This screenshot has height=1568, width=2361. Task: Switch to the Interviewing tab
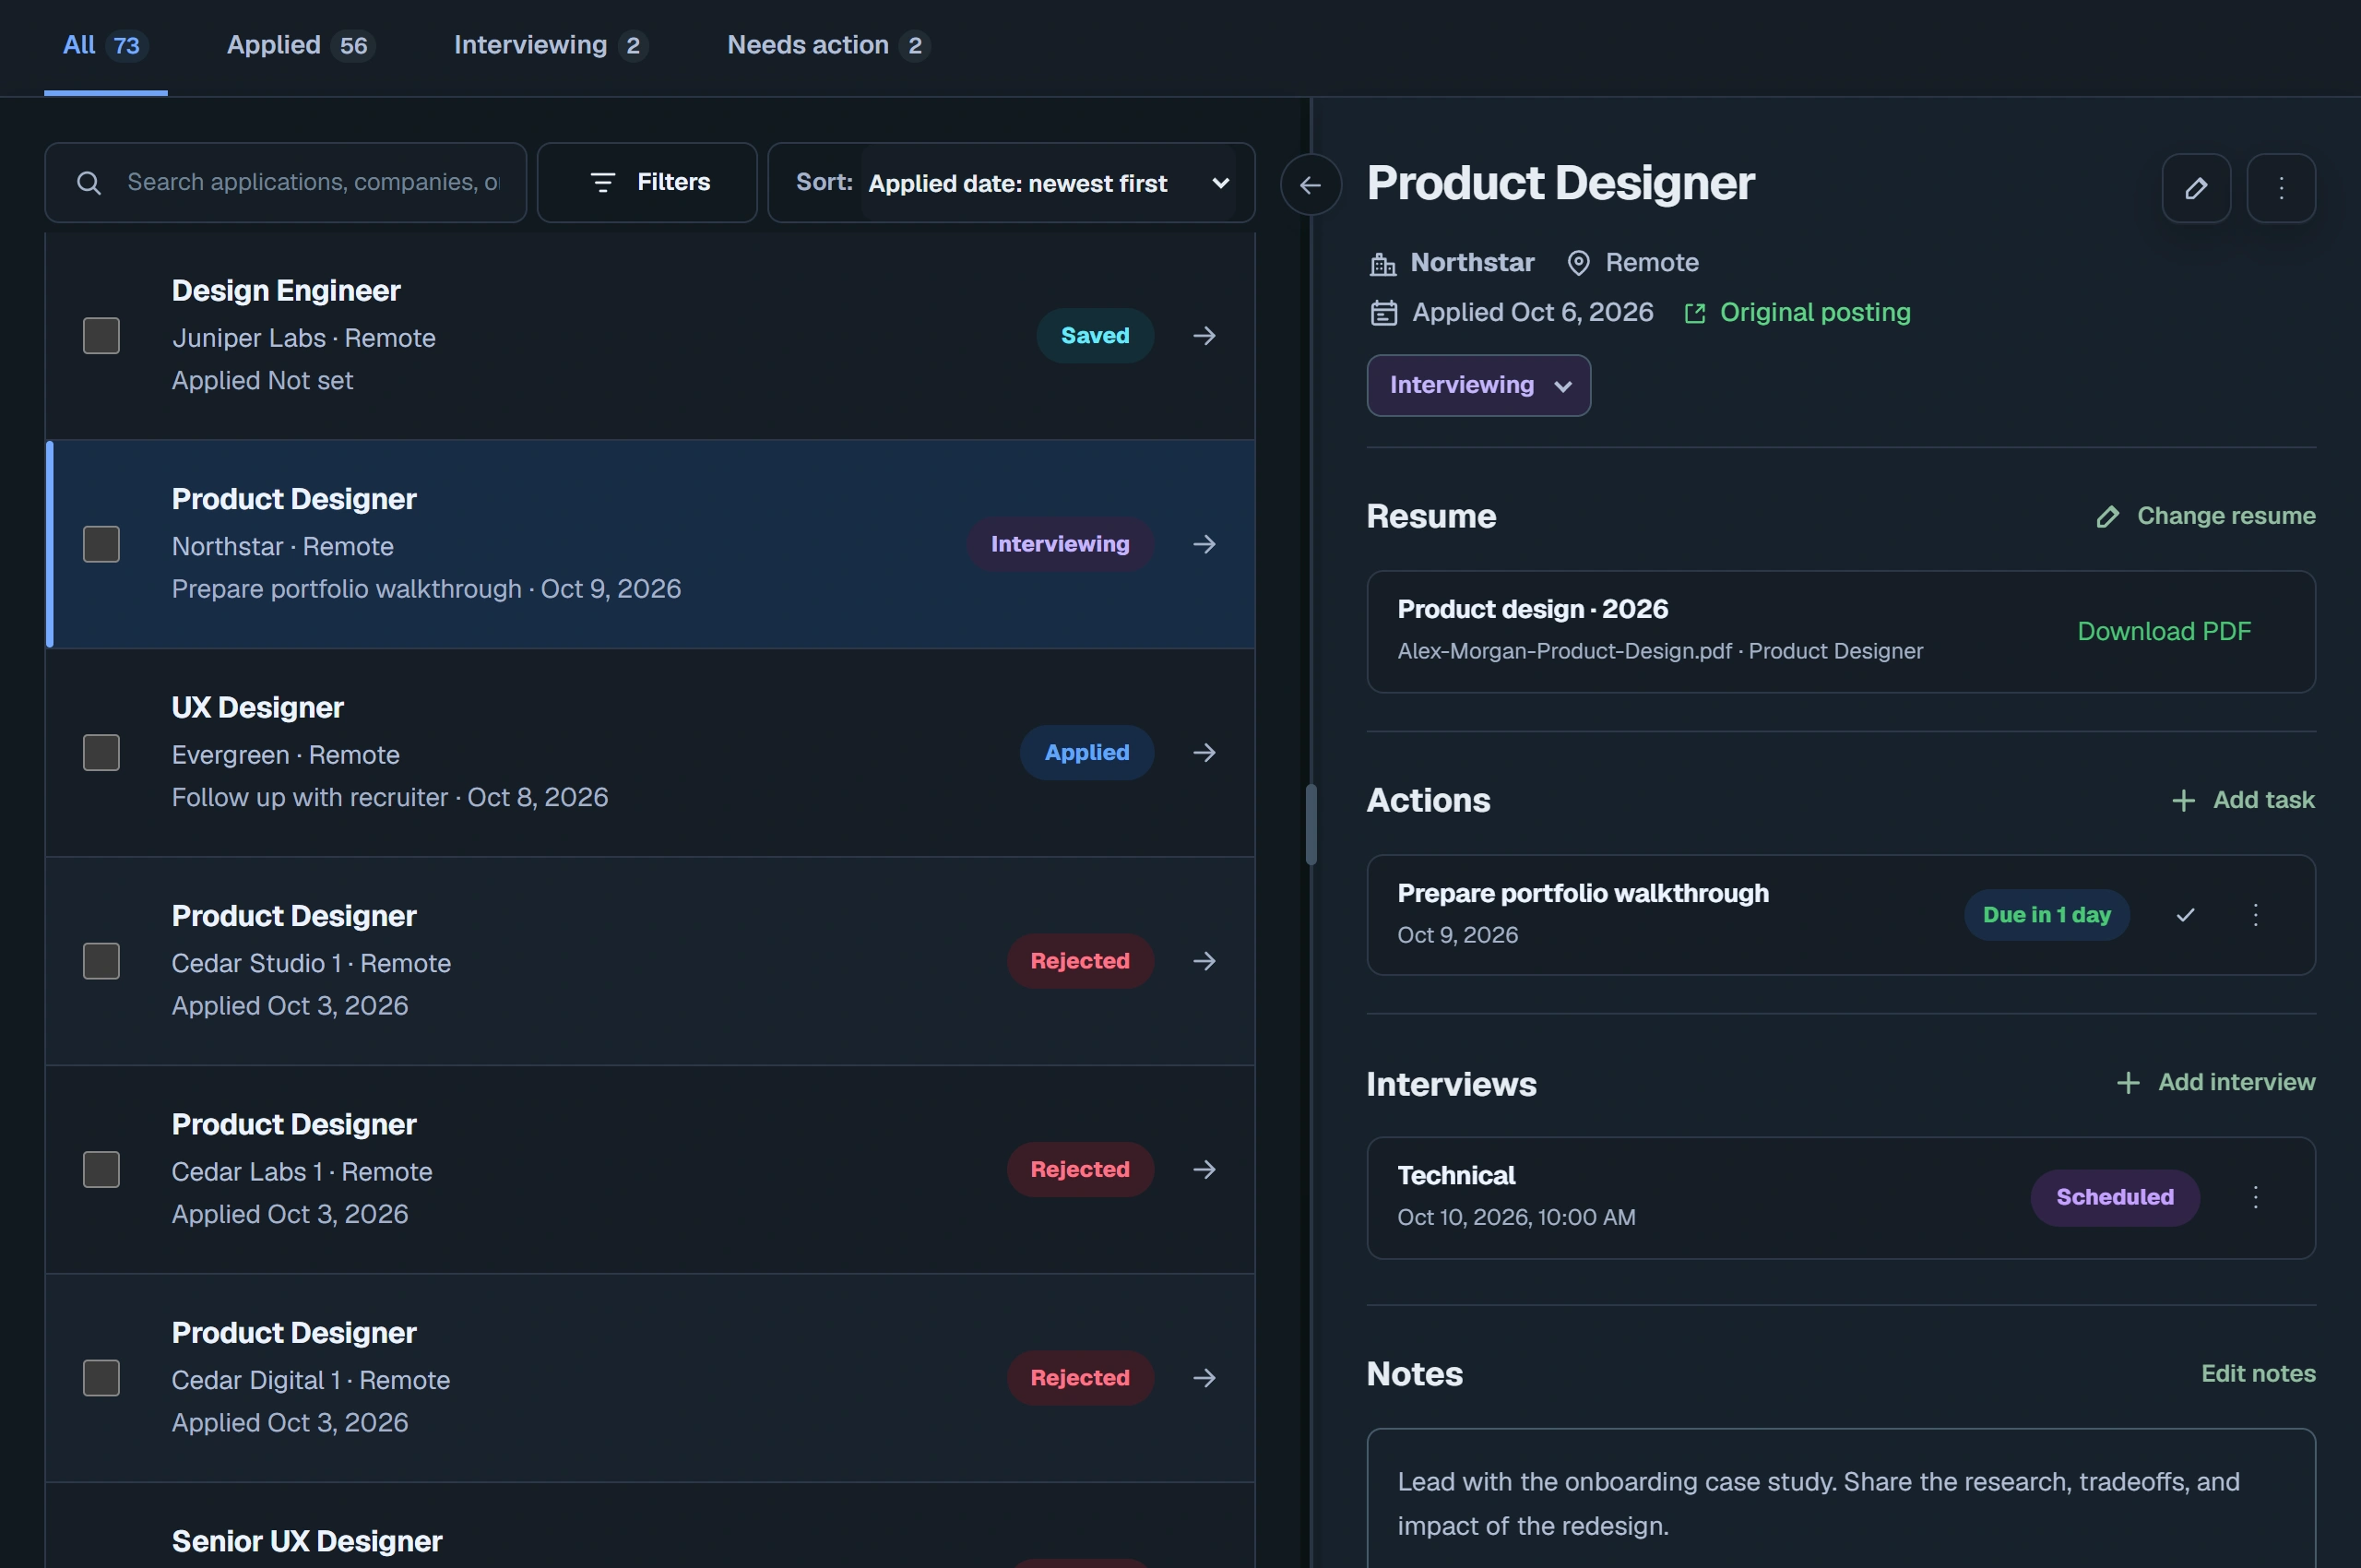pos(551,46)
